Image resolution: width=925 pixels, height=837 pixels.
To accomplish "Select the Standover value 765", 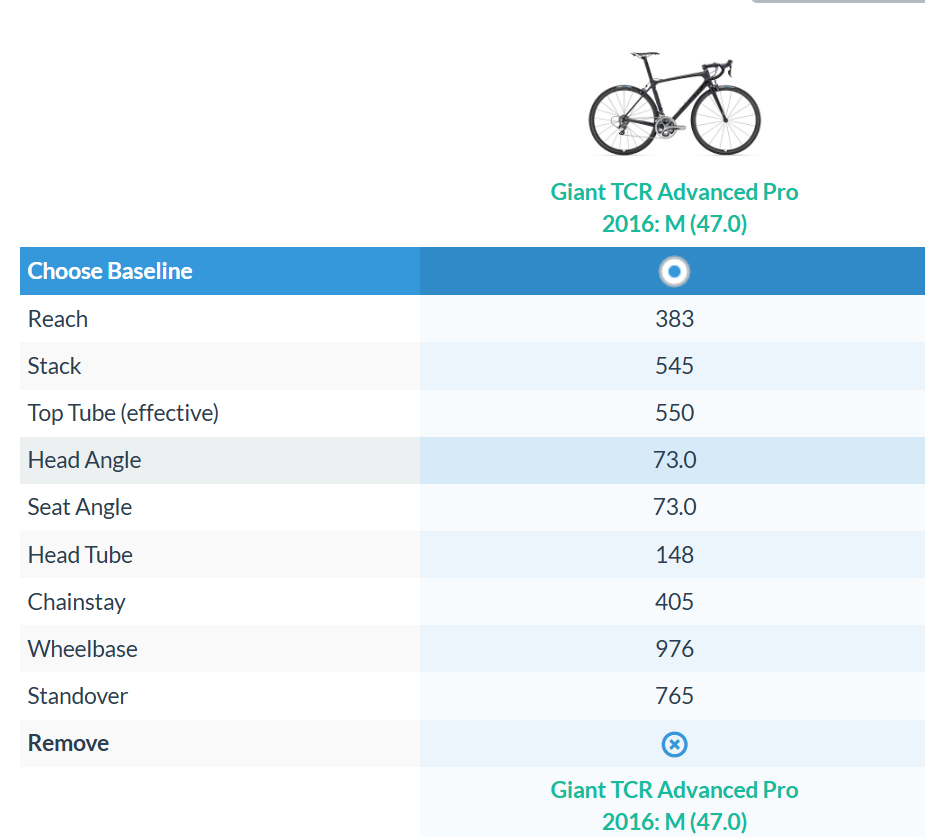I will [675, 696].
